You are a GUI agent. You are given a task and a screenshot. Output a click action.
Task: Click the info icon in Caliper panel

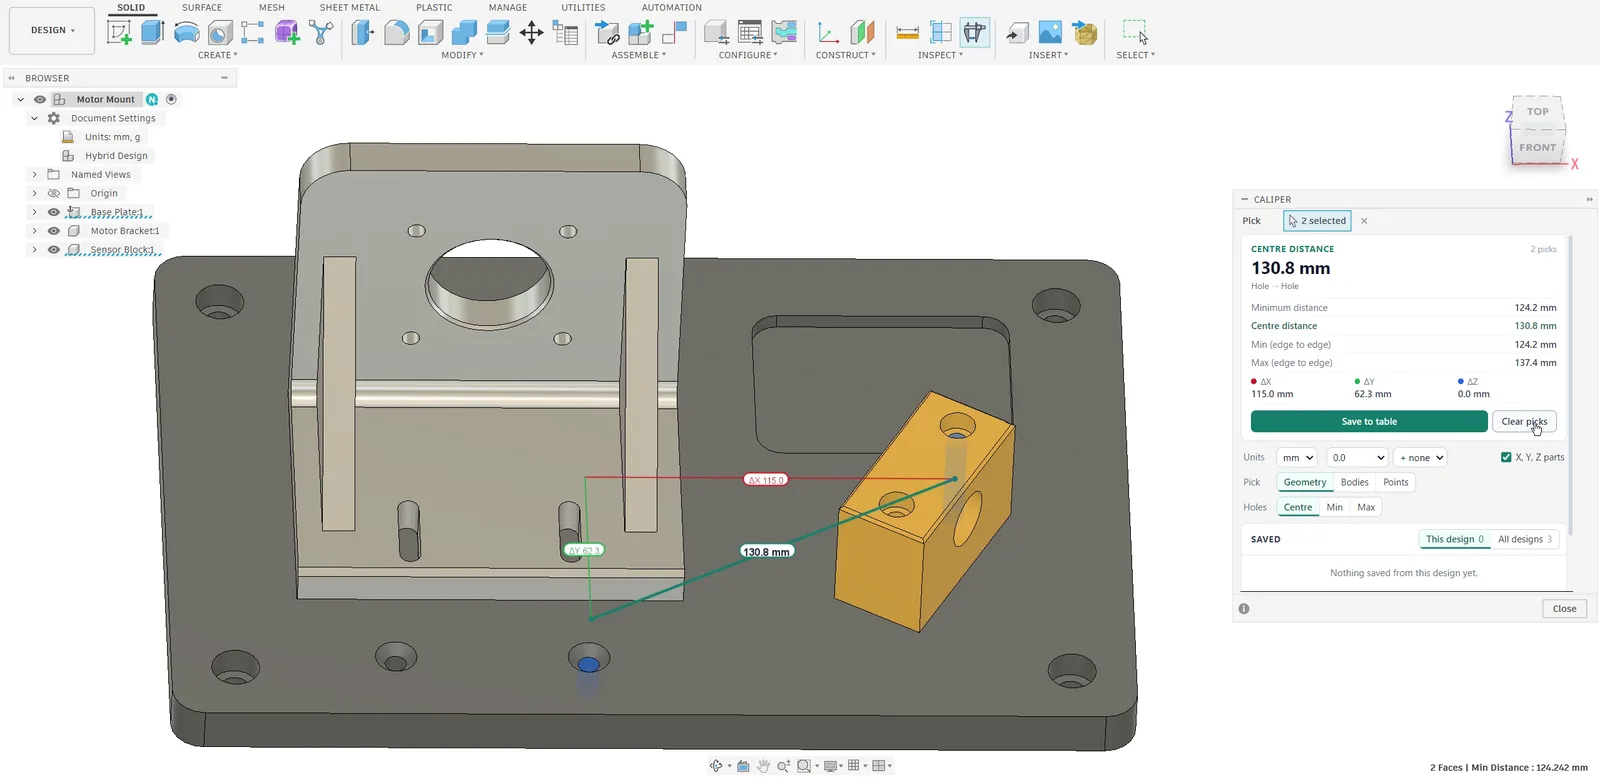1244,608
